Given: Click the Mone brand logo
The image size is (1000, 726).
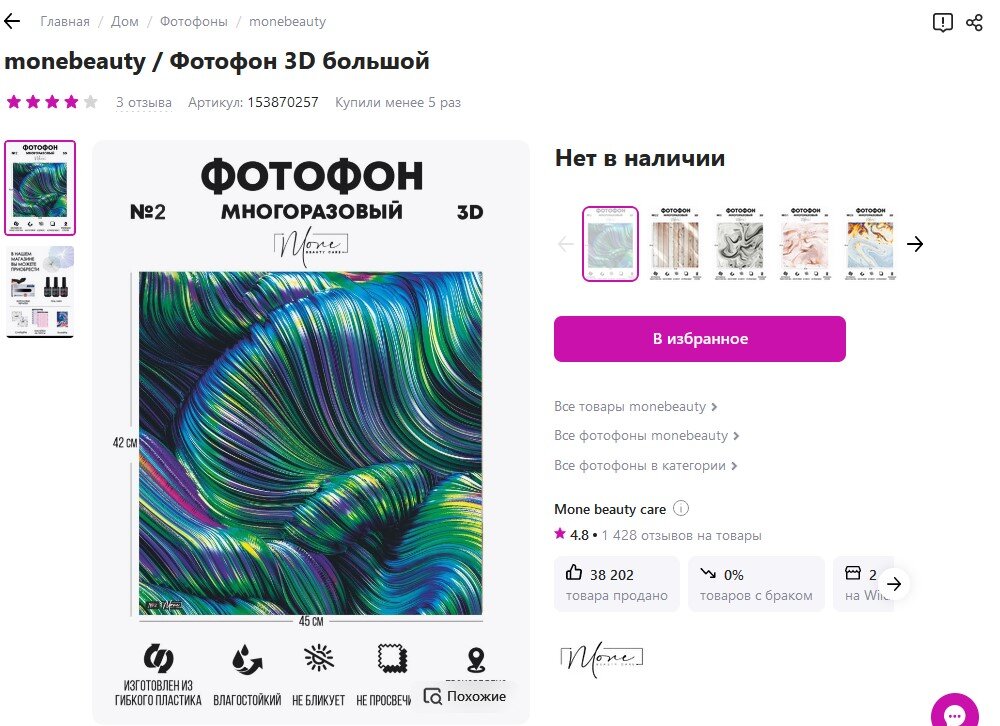Looking at the screenshot, I should (x=601, y=659).
